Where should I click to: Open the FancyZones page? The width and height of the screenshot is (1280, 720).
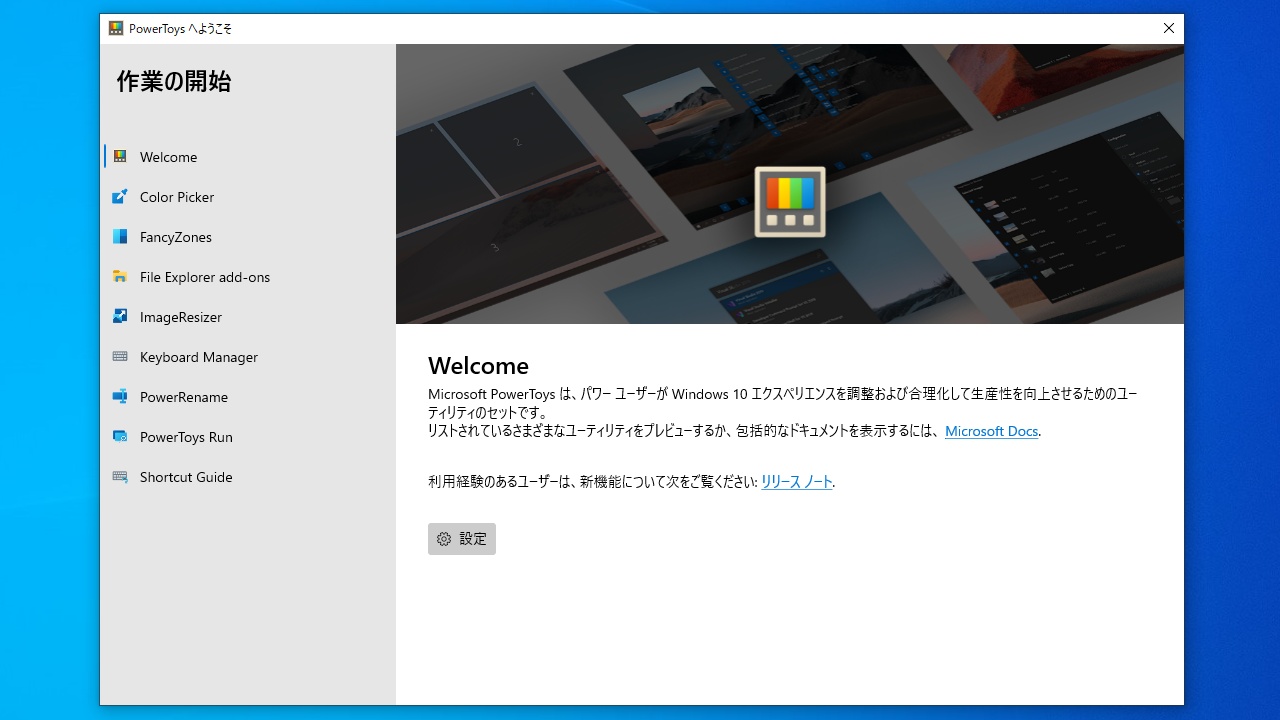(x=248, y=237)
